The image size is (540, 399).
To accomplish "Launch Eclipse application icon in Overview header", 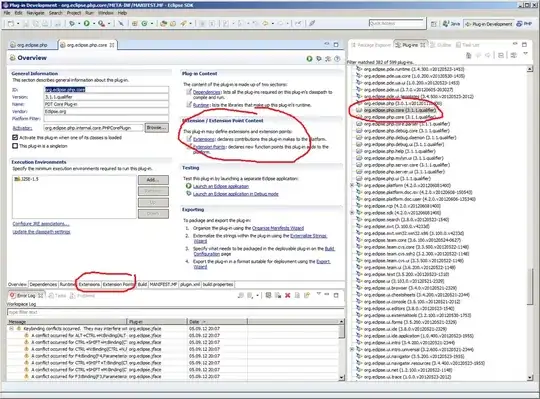I will pos(309,59).
